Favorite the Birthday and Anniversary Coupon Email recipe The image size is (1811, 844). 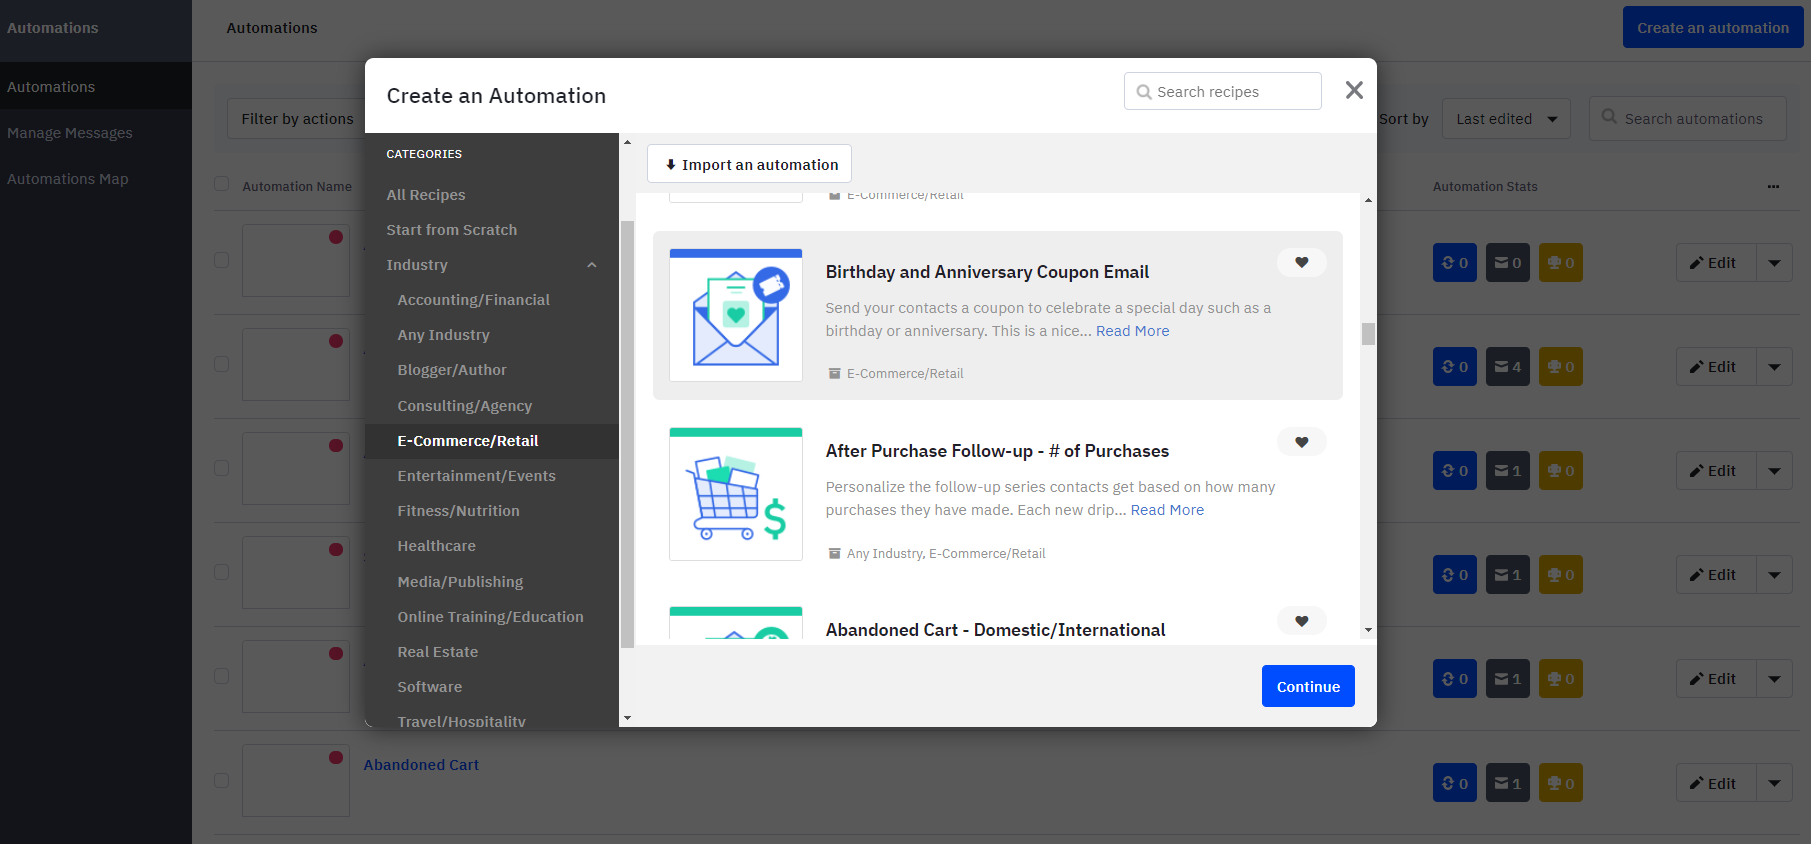coord(1301,262)
